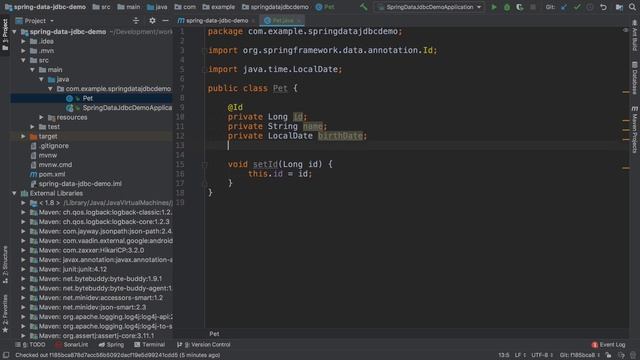640x360 pixels.
Task: Open the 6: TODO tool window
Action: point(31,345)
